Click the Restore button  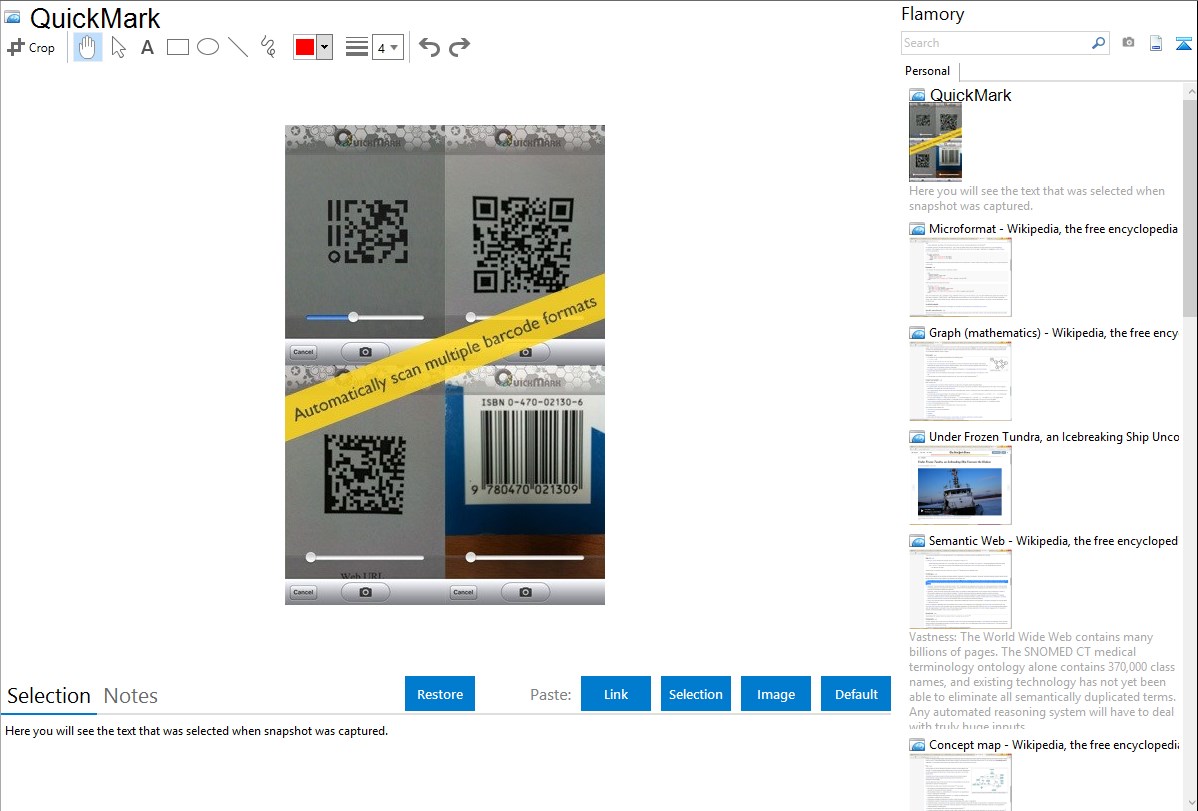[x=440, y=694]
